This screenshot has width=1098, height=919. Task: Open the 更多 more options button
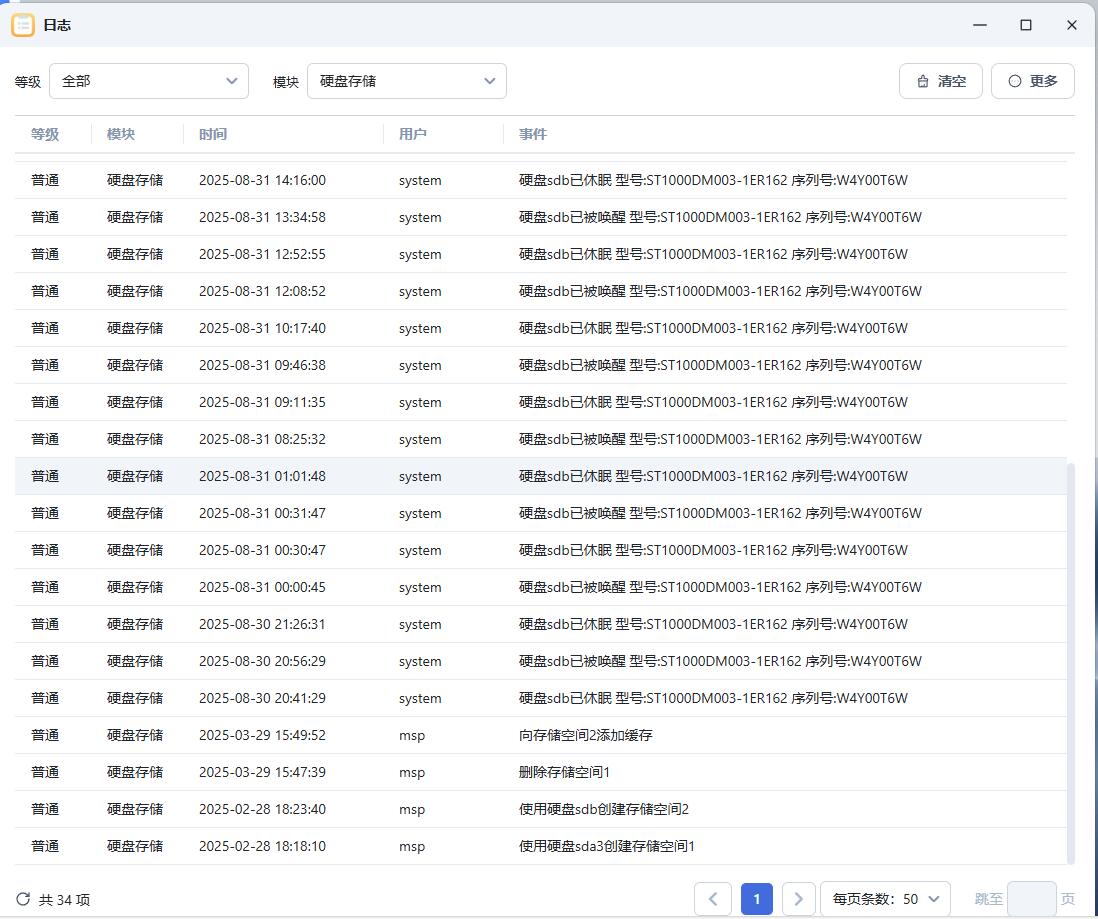point(1032,81)
